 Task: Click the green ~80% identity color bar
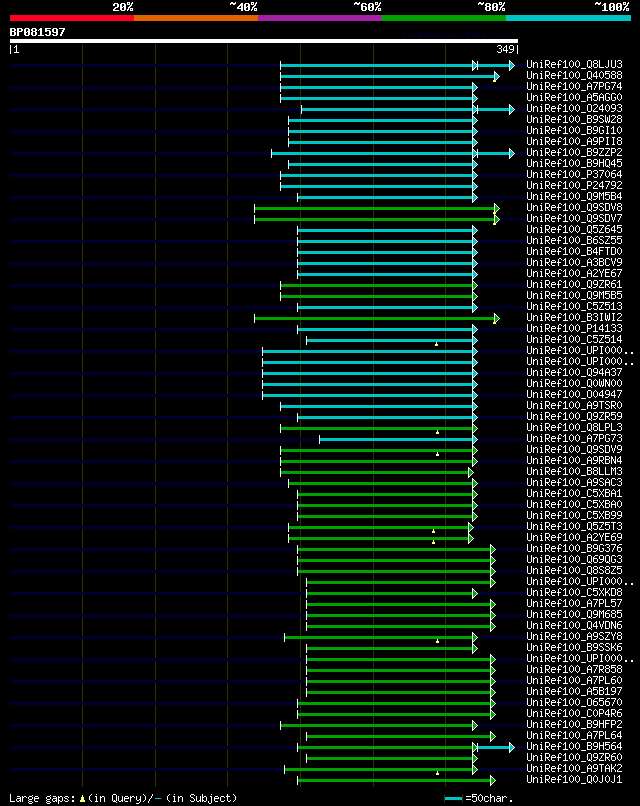(444, 18)
